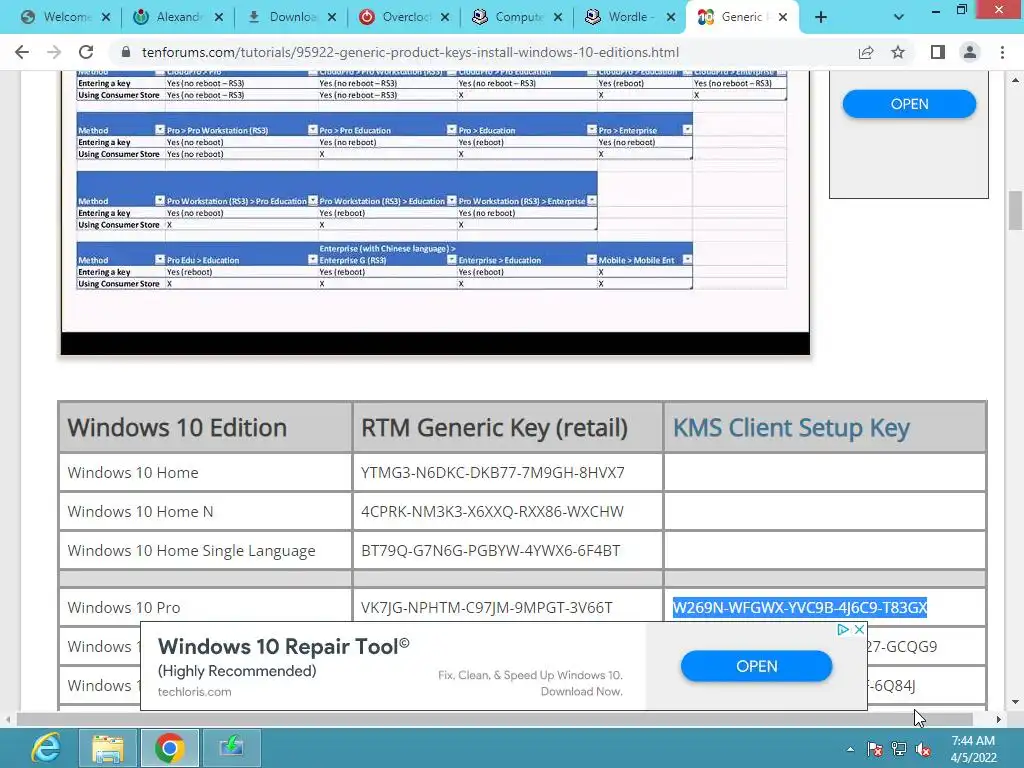This screenshot has height=768, width=1024.
Task: Click the Windows 10 Home Single Language label
Action: 191,551
